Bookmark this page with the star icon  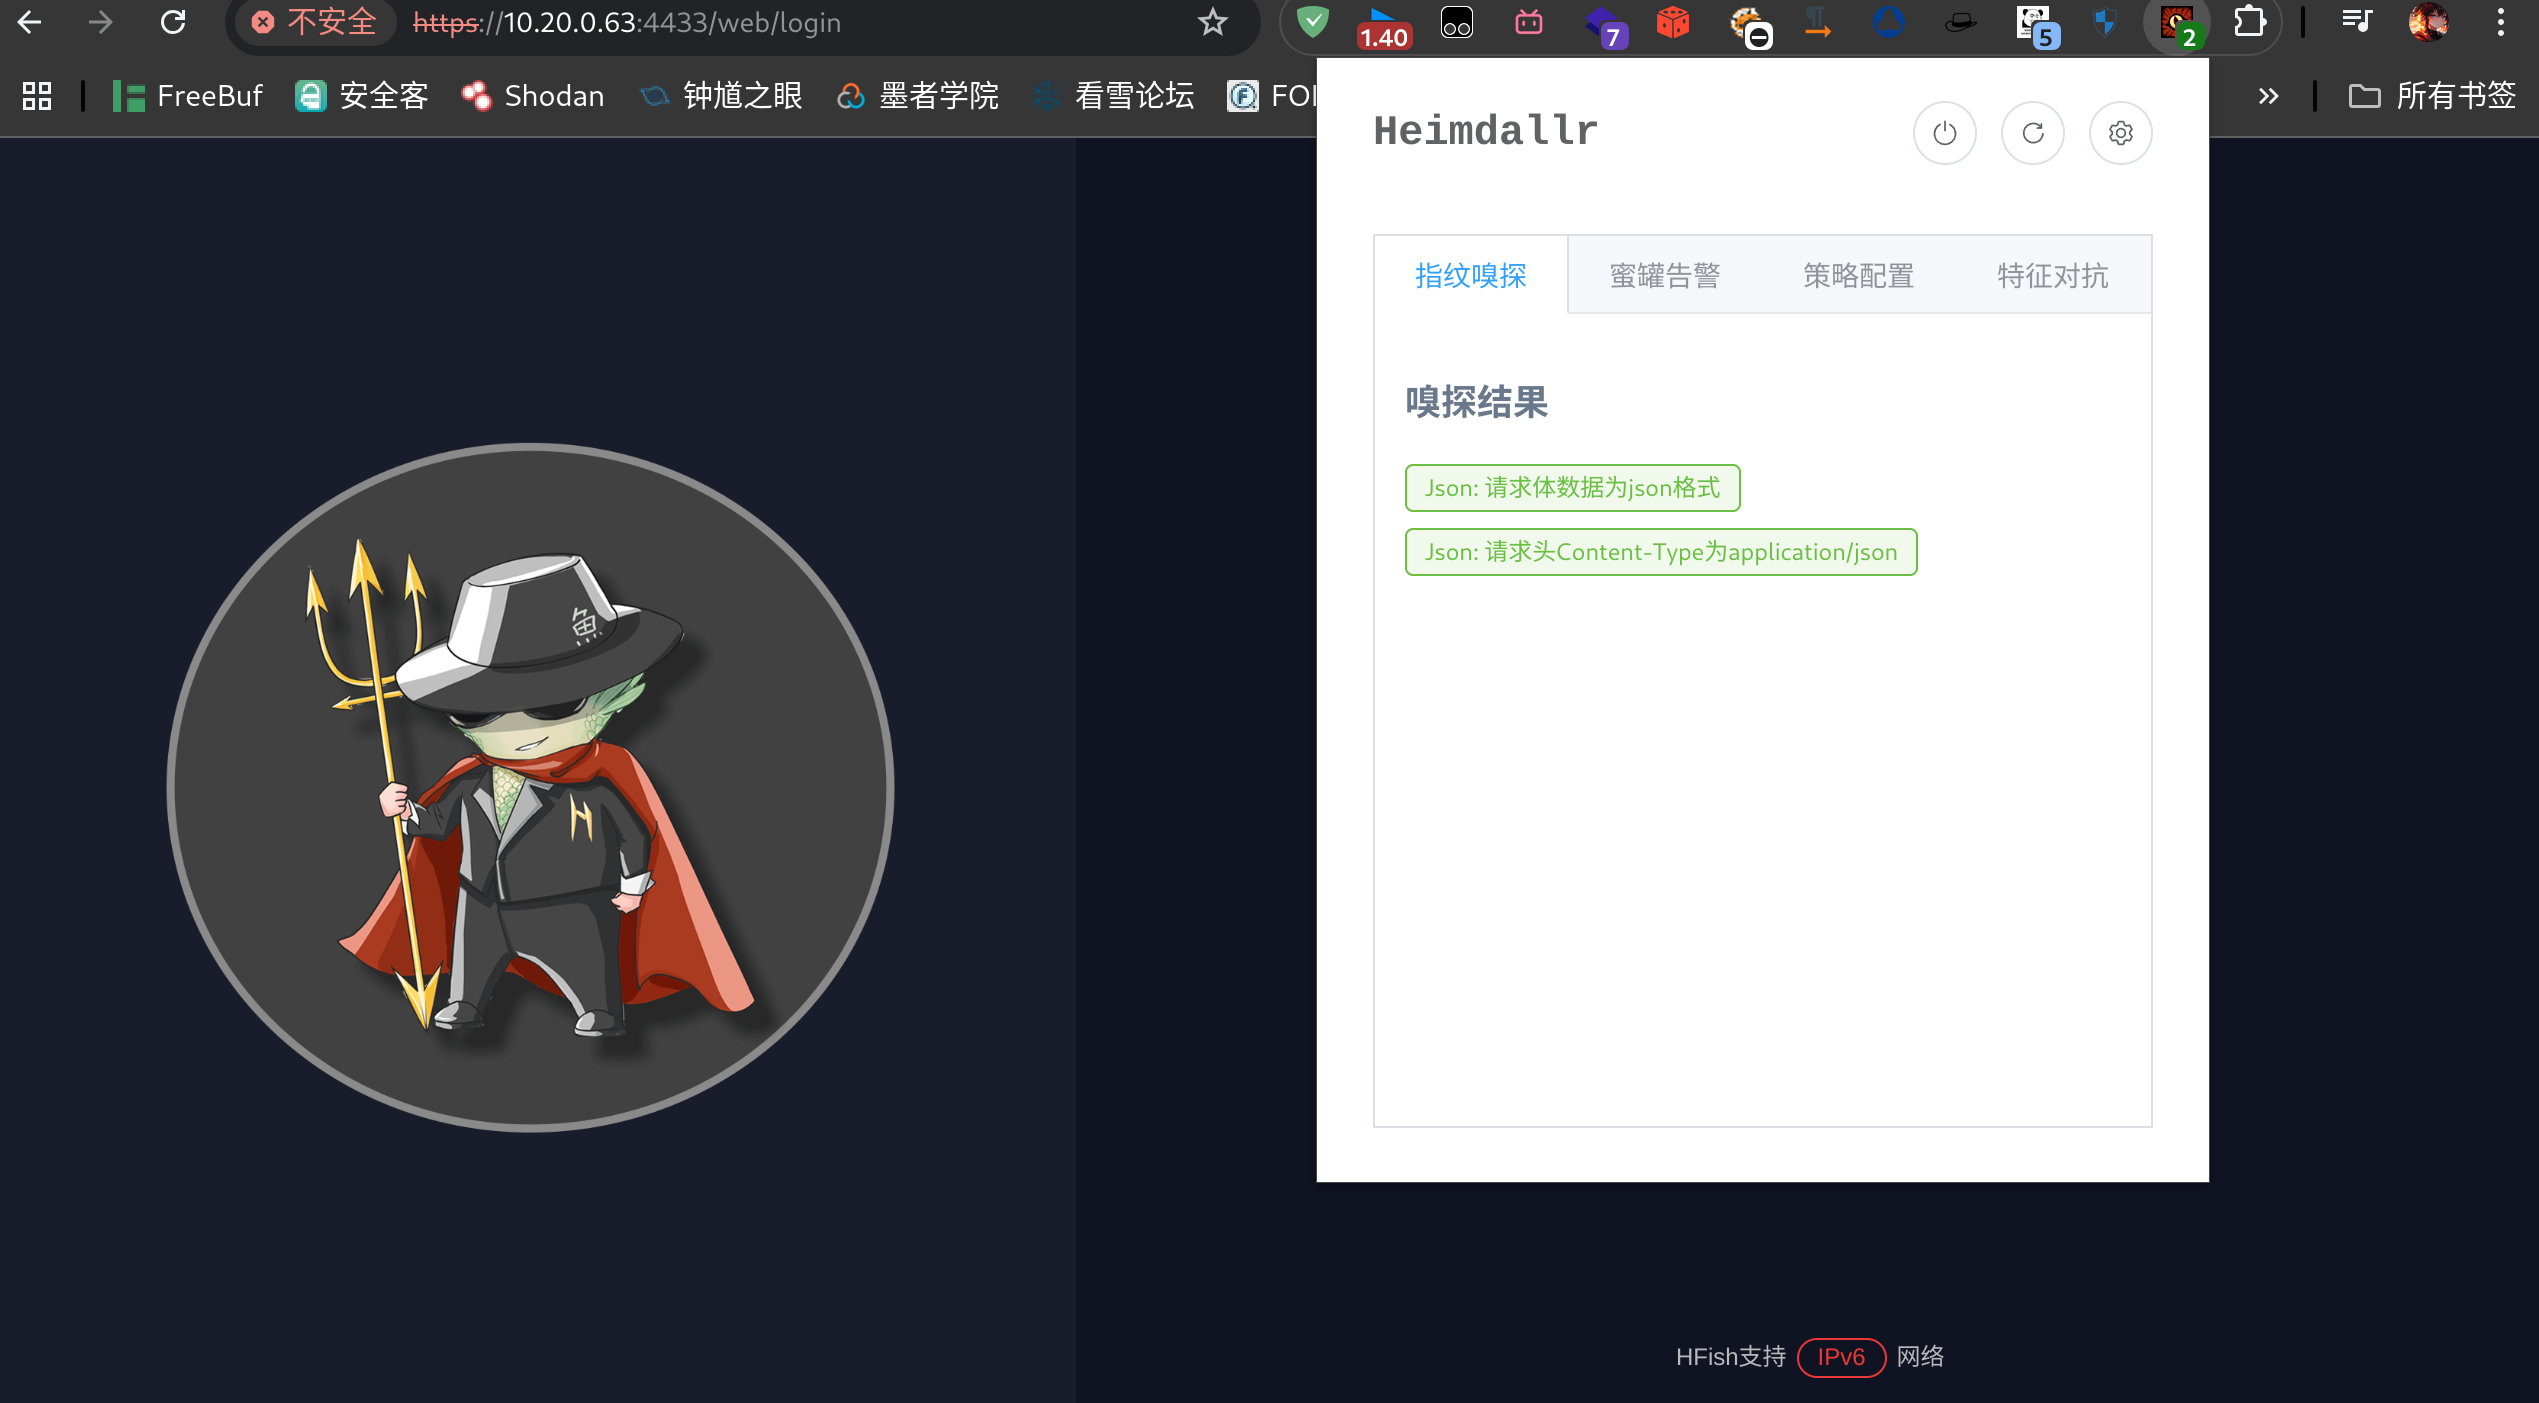1212,22
